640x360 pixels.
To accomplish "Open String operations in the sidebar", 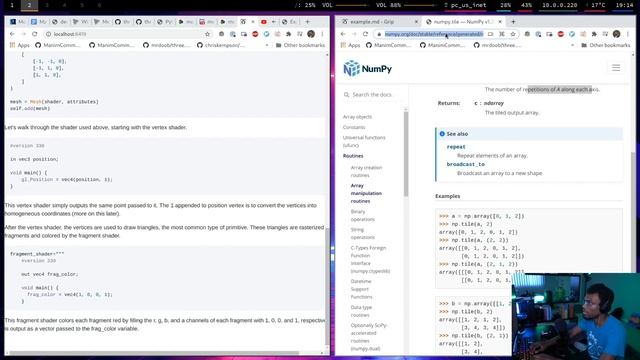I will click(x=362, y=233).
